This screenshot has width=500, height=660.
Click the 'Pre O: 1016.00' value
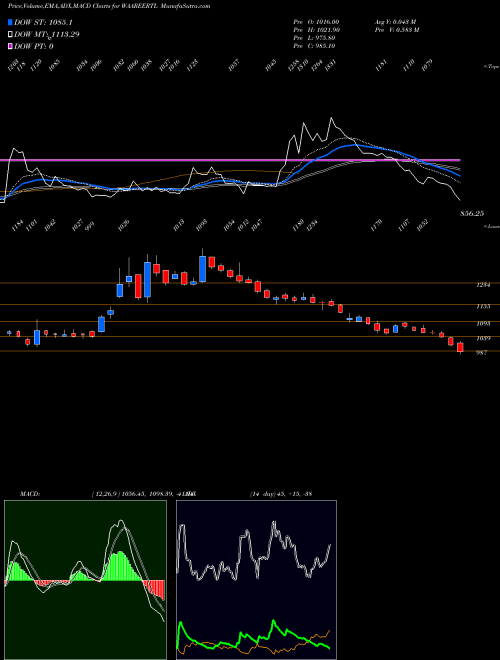click(x=316, y=22)
